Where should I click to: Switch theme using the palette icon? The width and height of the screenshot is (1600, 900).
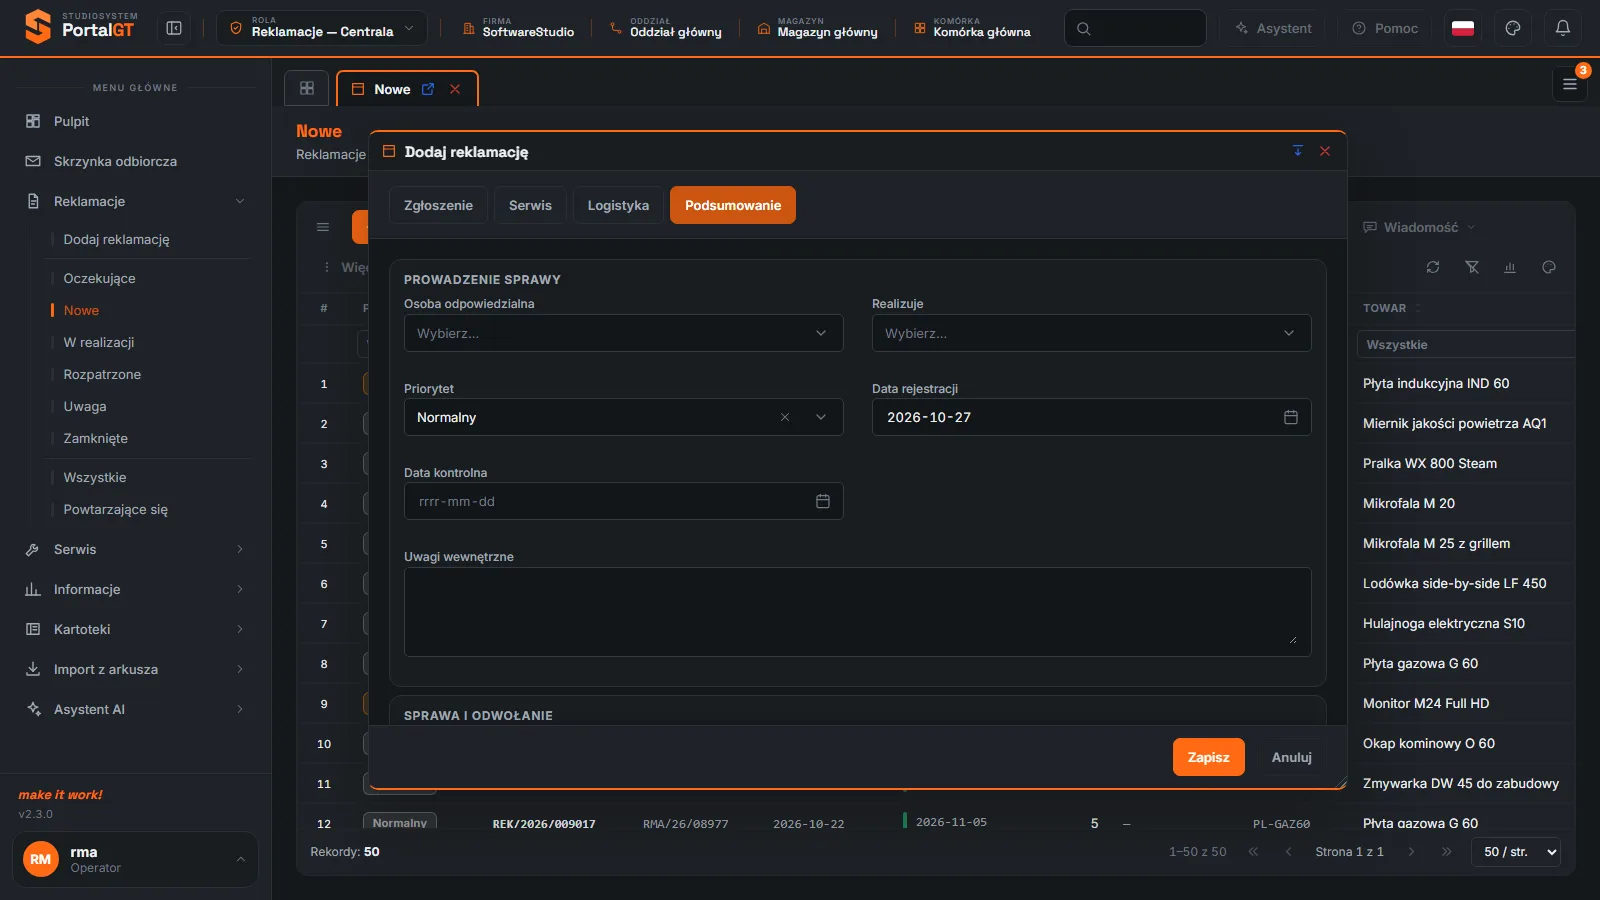tap(1513, 28)
